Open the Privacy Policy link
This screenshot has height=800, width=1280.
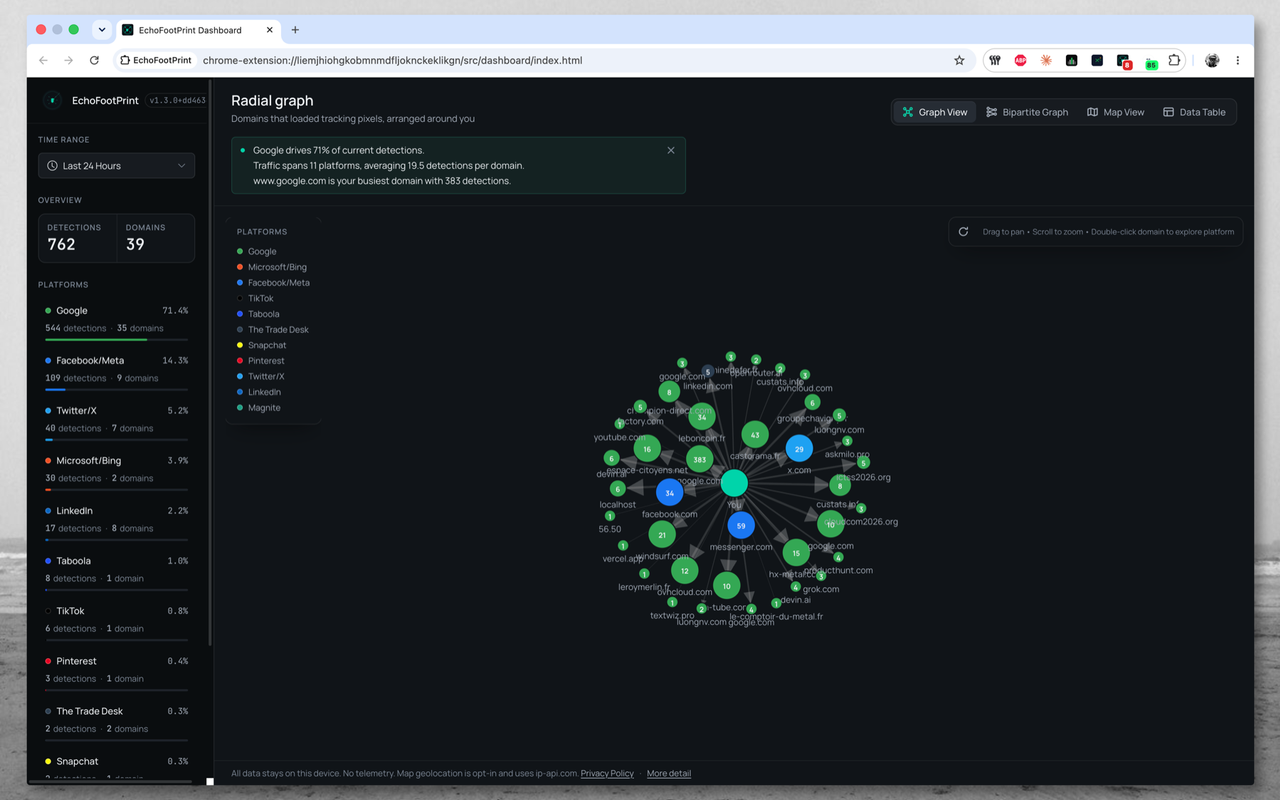click(607, 773)
